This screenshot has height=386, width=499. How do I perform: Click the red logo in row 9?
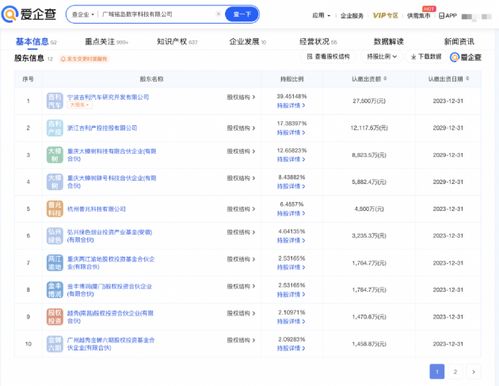pyautogui.click(x=55, y=317)
